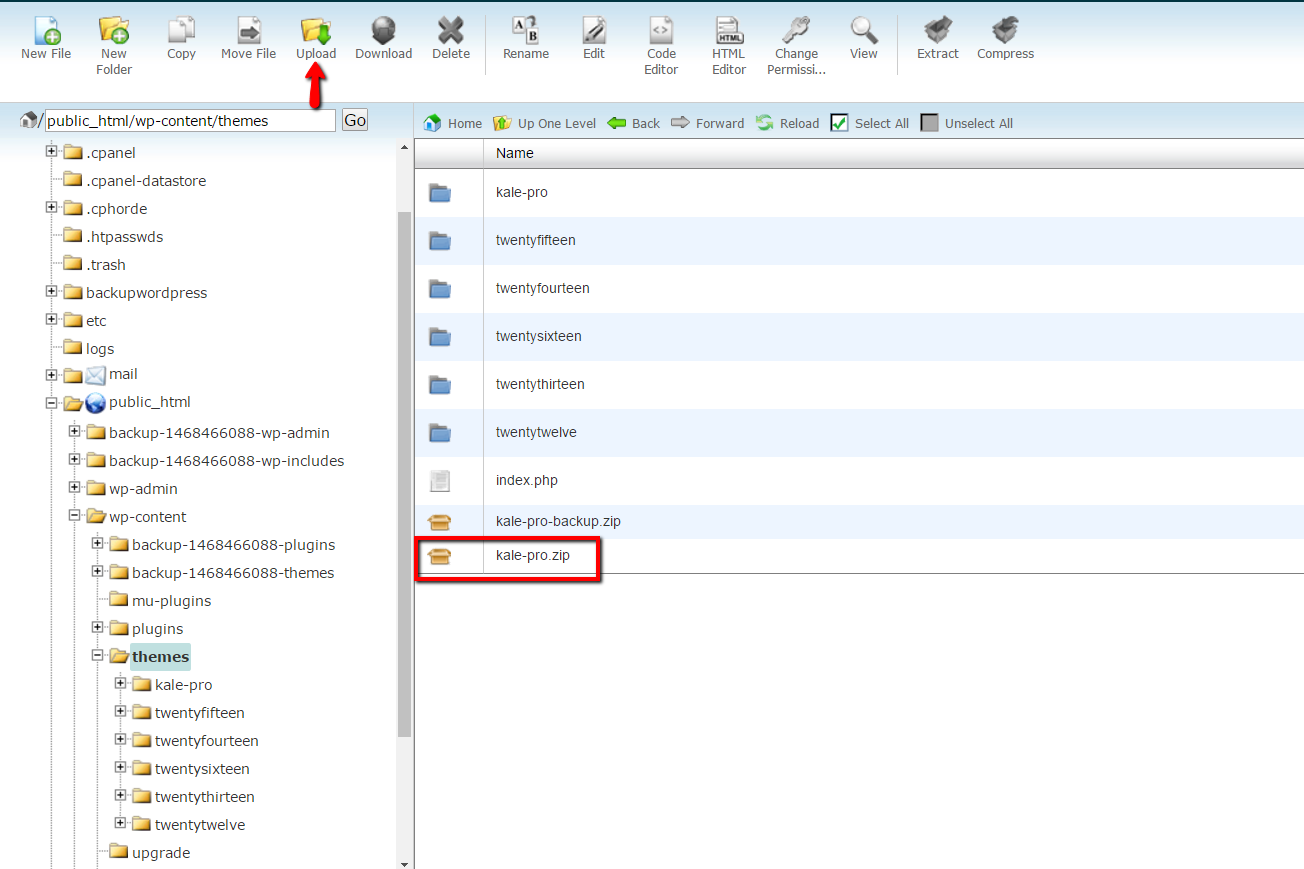Select the upgrade folder in tree
Image resolution: width=1304 pixels, height=869 pixels.
pos(161,852)
